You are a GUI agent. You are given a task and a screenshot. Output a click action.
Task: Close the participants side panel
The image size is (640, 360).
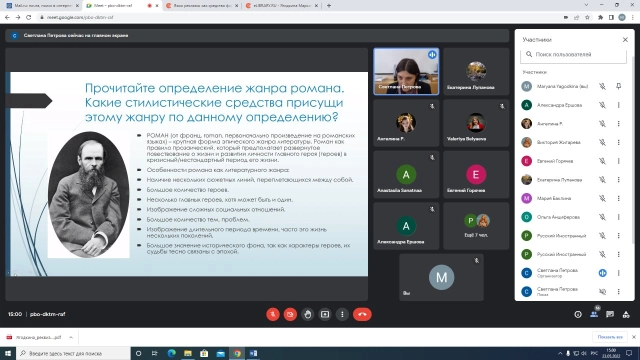click(x=625, y=40)
